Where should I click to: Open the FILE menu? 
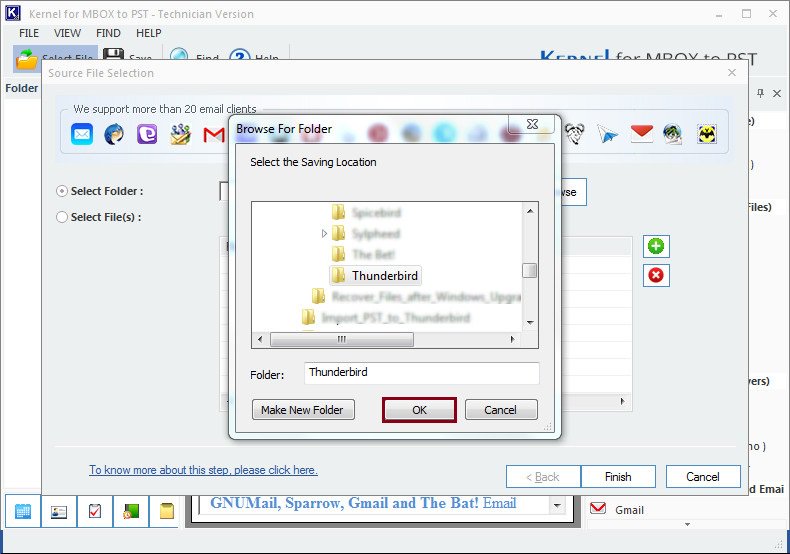pos(29,33)
